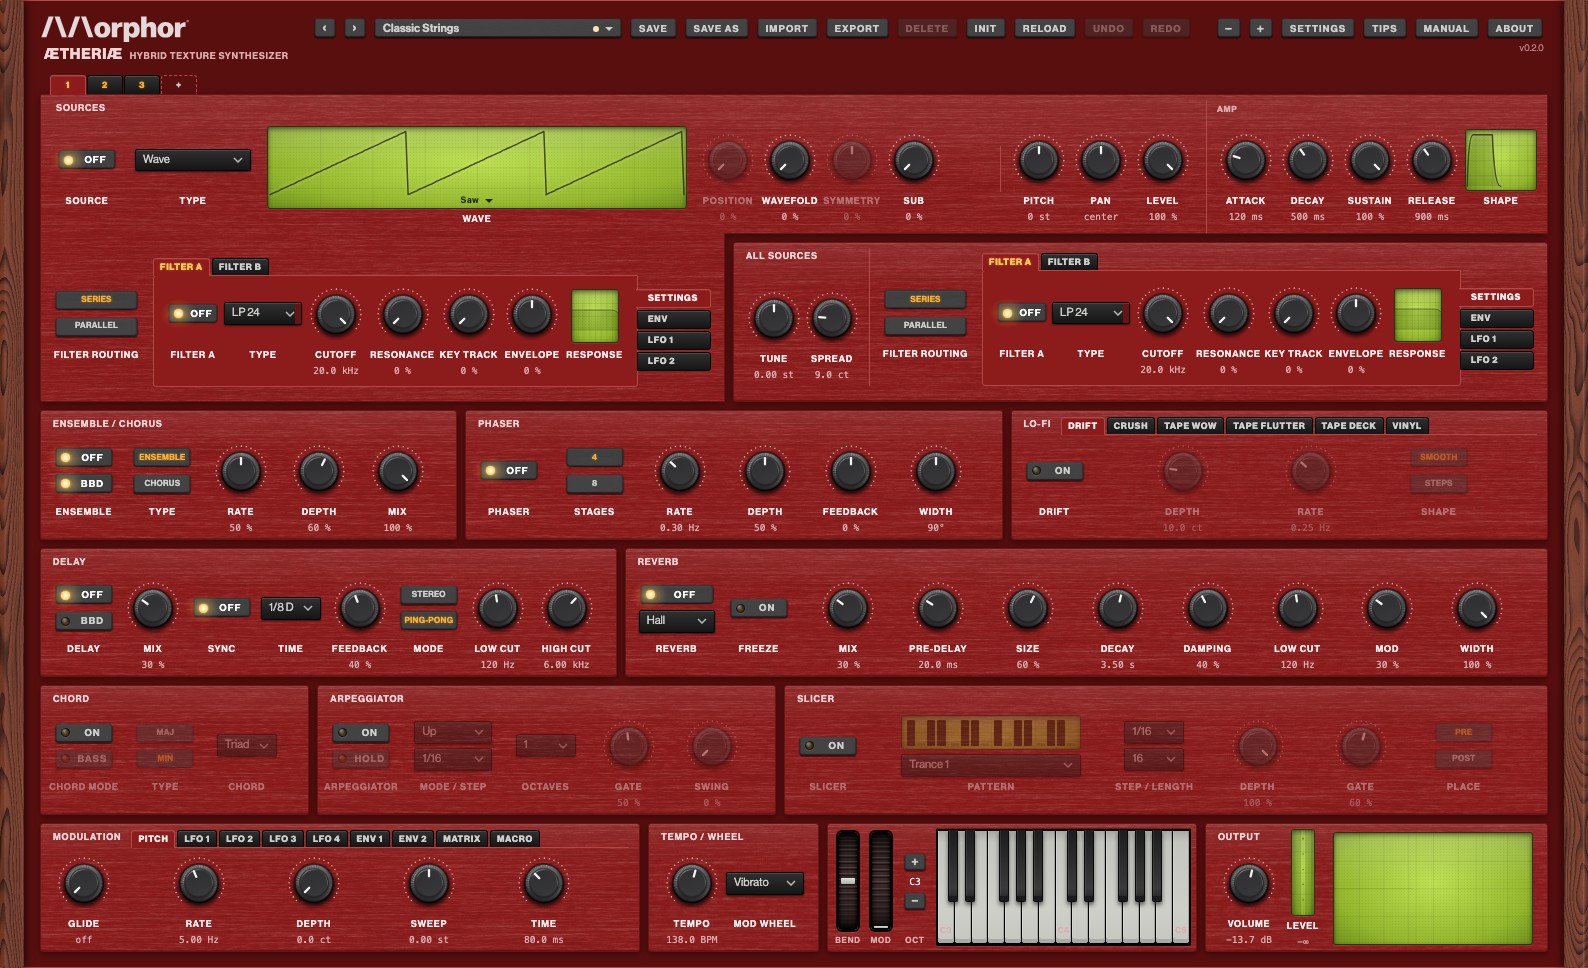
Task: Click the Mod wheel slider
Action: (880, 880)
